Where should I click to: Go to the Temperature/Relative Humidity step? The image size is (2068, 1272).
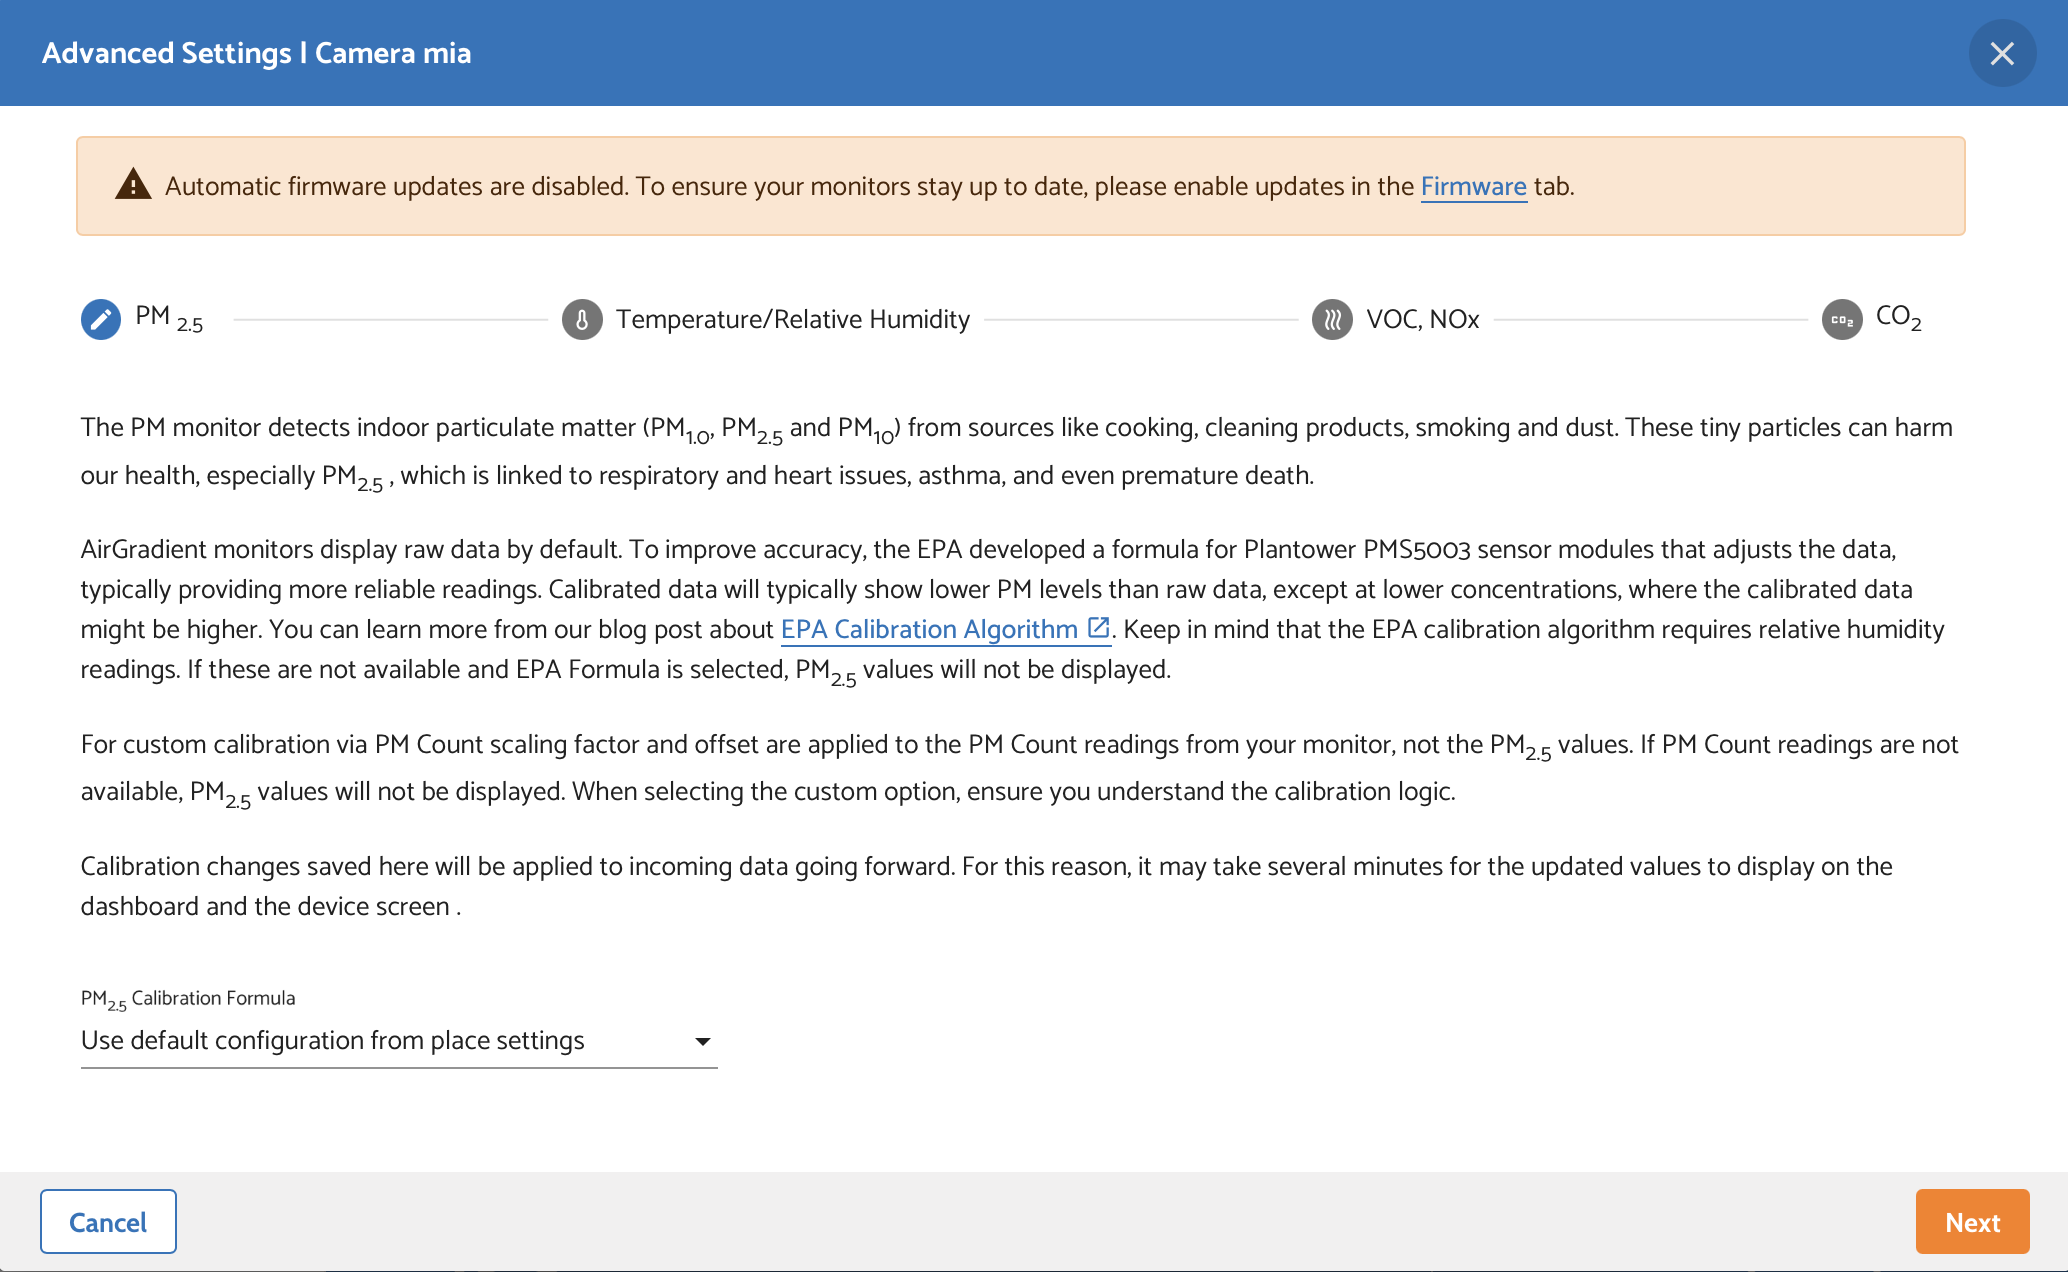[792, 319]
